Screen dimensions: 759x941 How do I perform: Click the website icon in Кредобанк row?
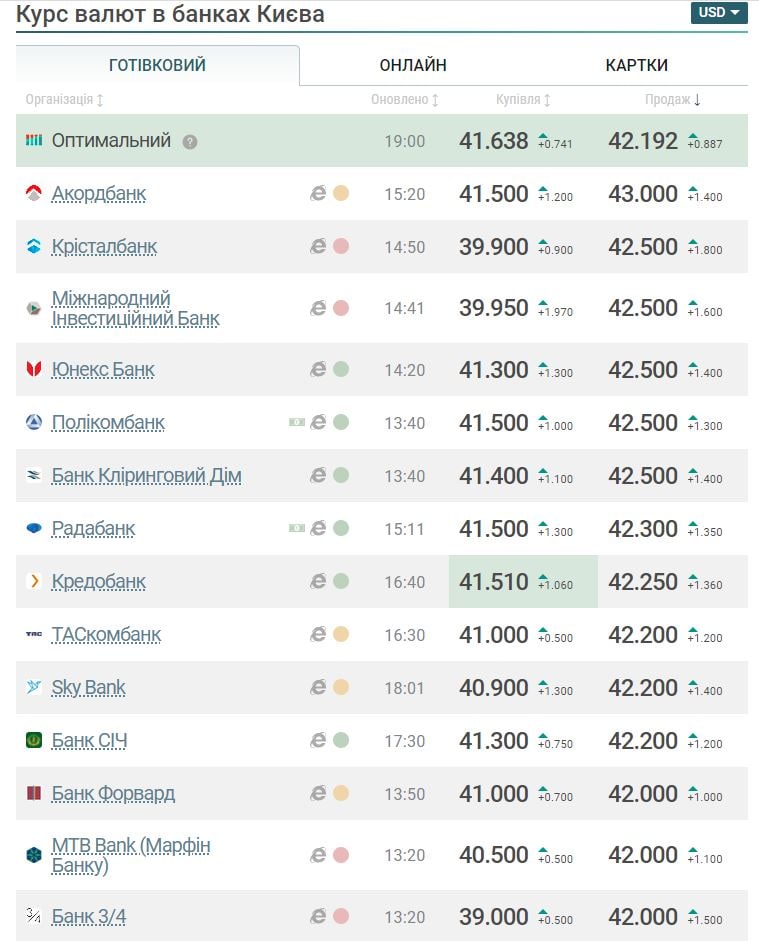coord(318,582)
